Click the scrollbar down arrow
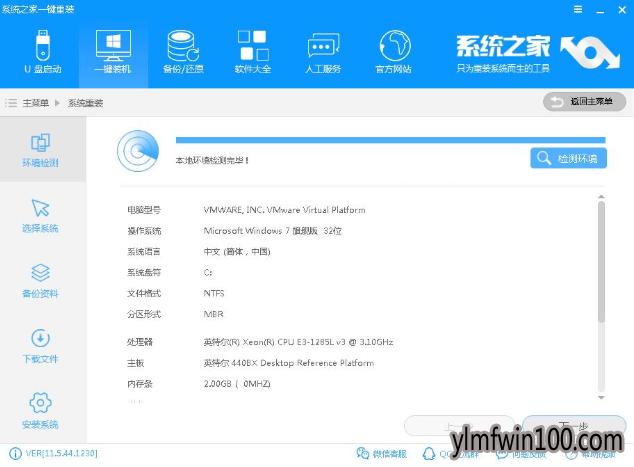Screen dimensions: 634x467 [601, 397]
